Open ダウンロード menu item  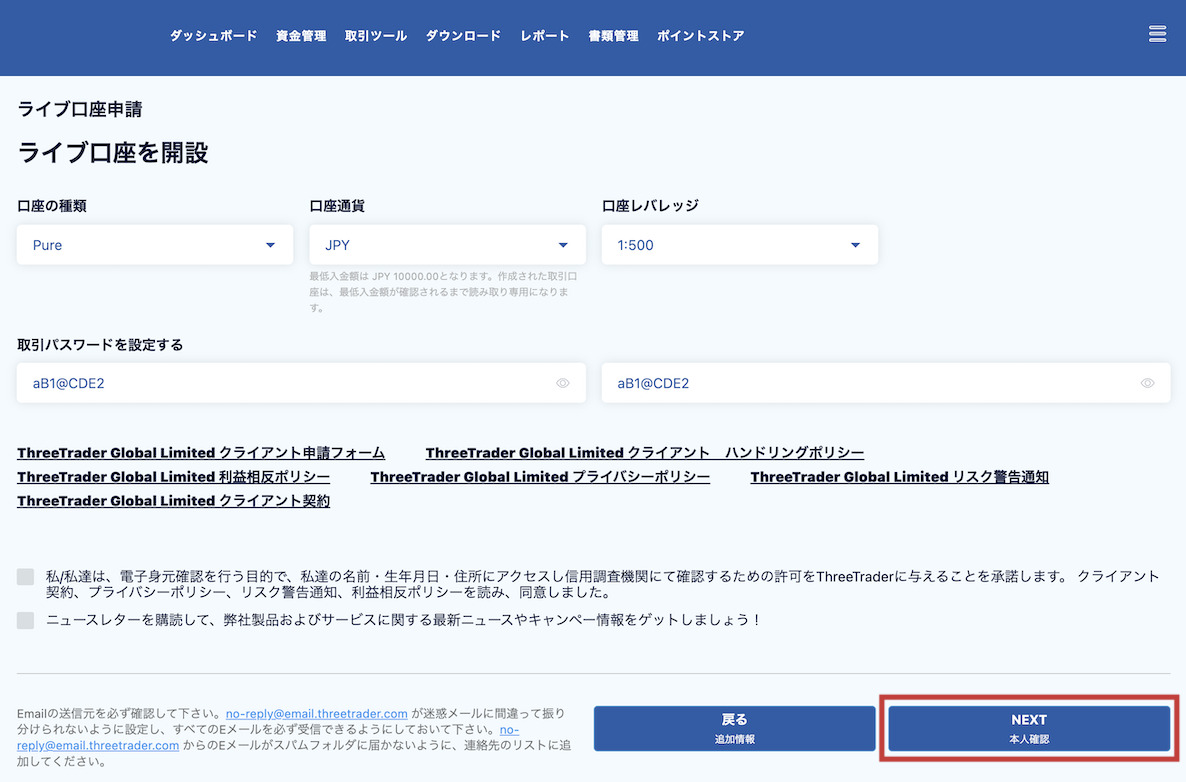pyautogui.click(x=463, y=36)
